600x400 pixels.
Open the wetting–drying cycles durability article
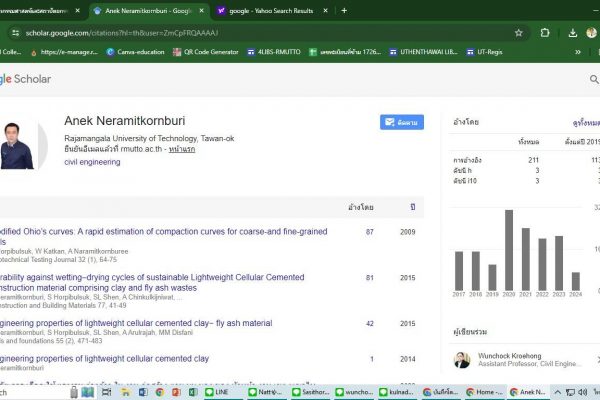pyautogui.click(x=152, y=282)
